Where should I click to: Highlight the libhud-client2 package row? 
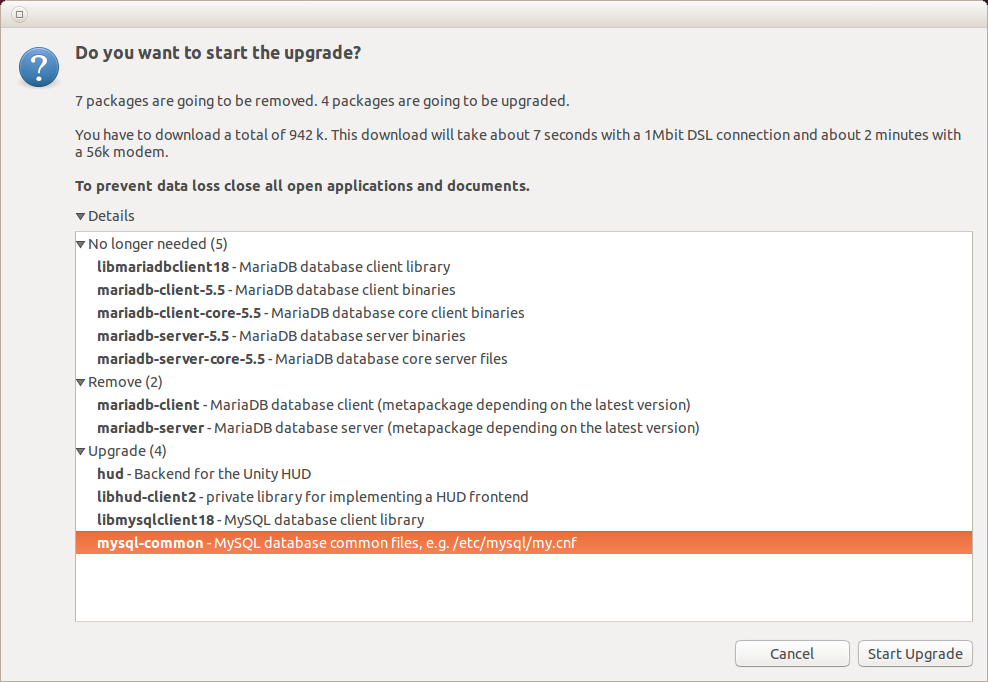coord(312,497)
